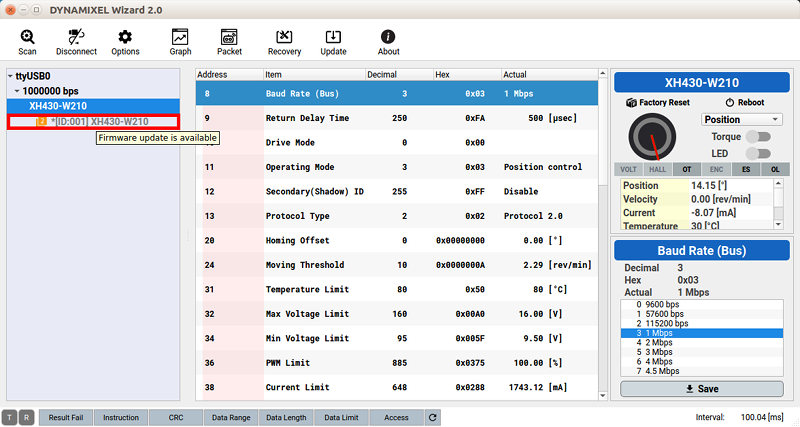Collapse the 1000000 bps tree node
The image size is (800, 427).
17,91
